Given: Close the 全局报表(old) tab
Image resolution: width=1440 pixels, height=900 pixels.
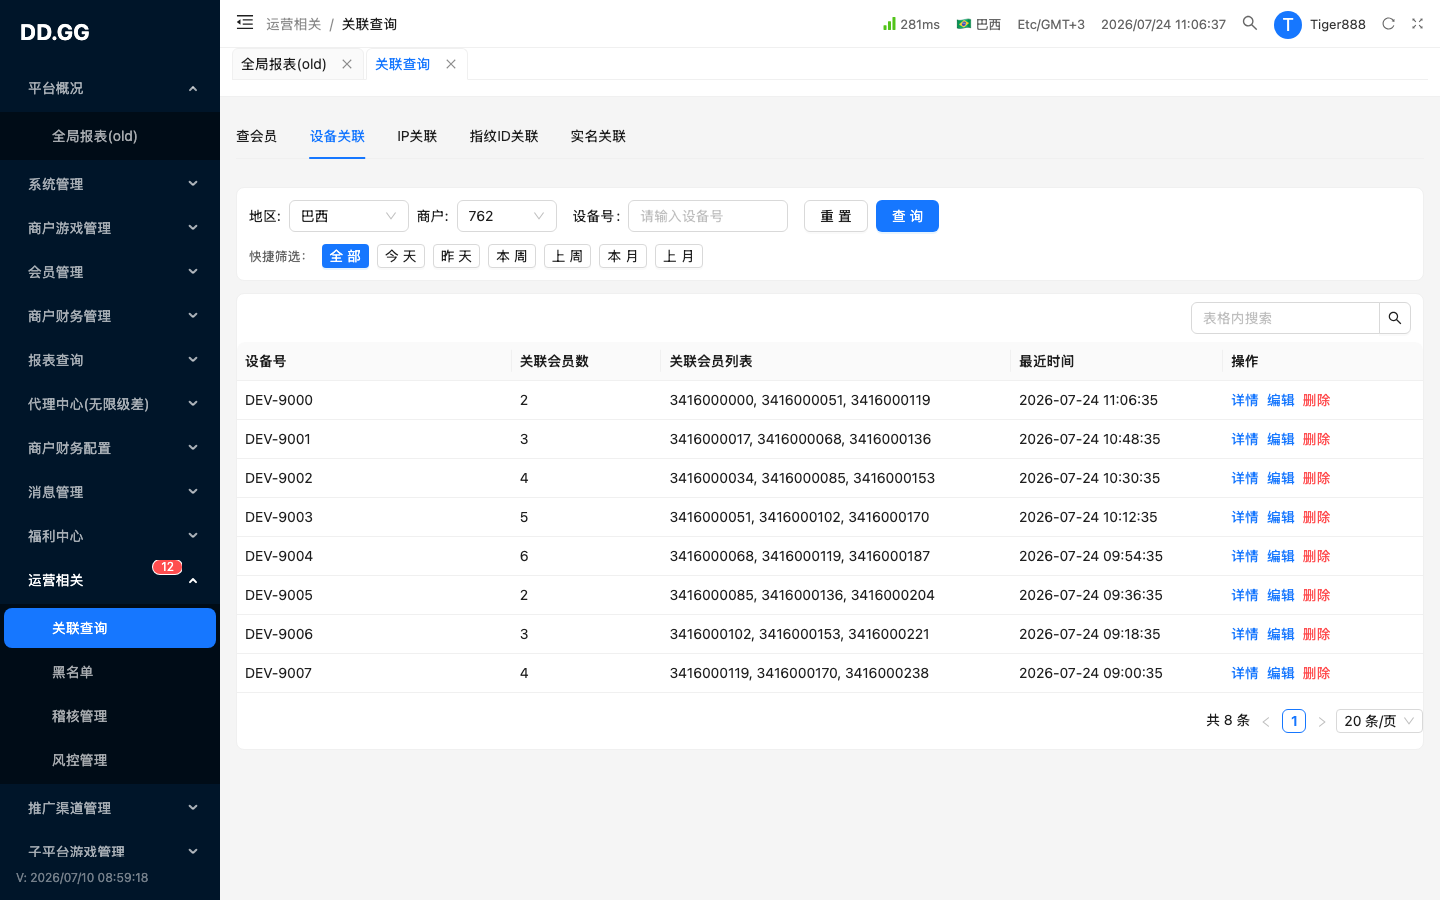Looking at the screenshot, I should [347, 64].
